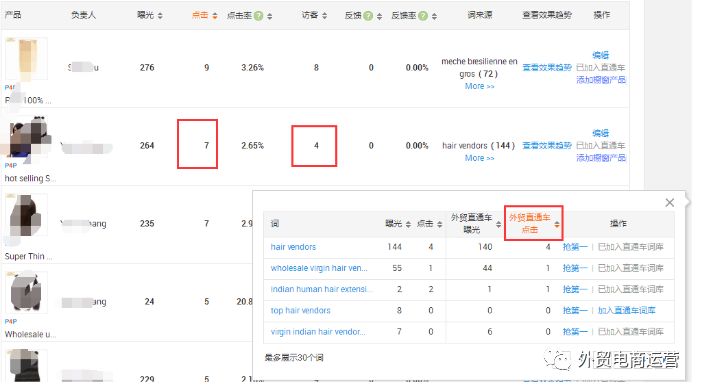Sort popup keywords by 点击 arrows

(440, 224)
